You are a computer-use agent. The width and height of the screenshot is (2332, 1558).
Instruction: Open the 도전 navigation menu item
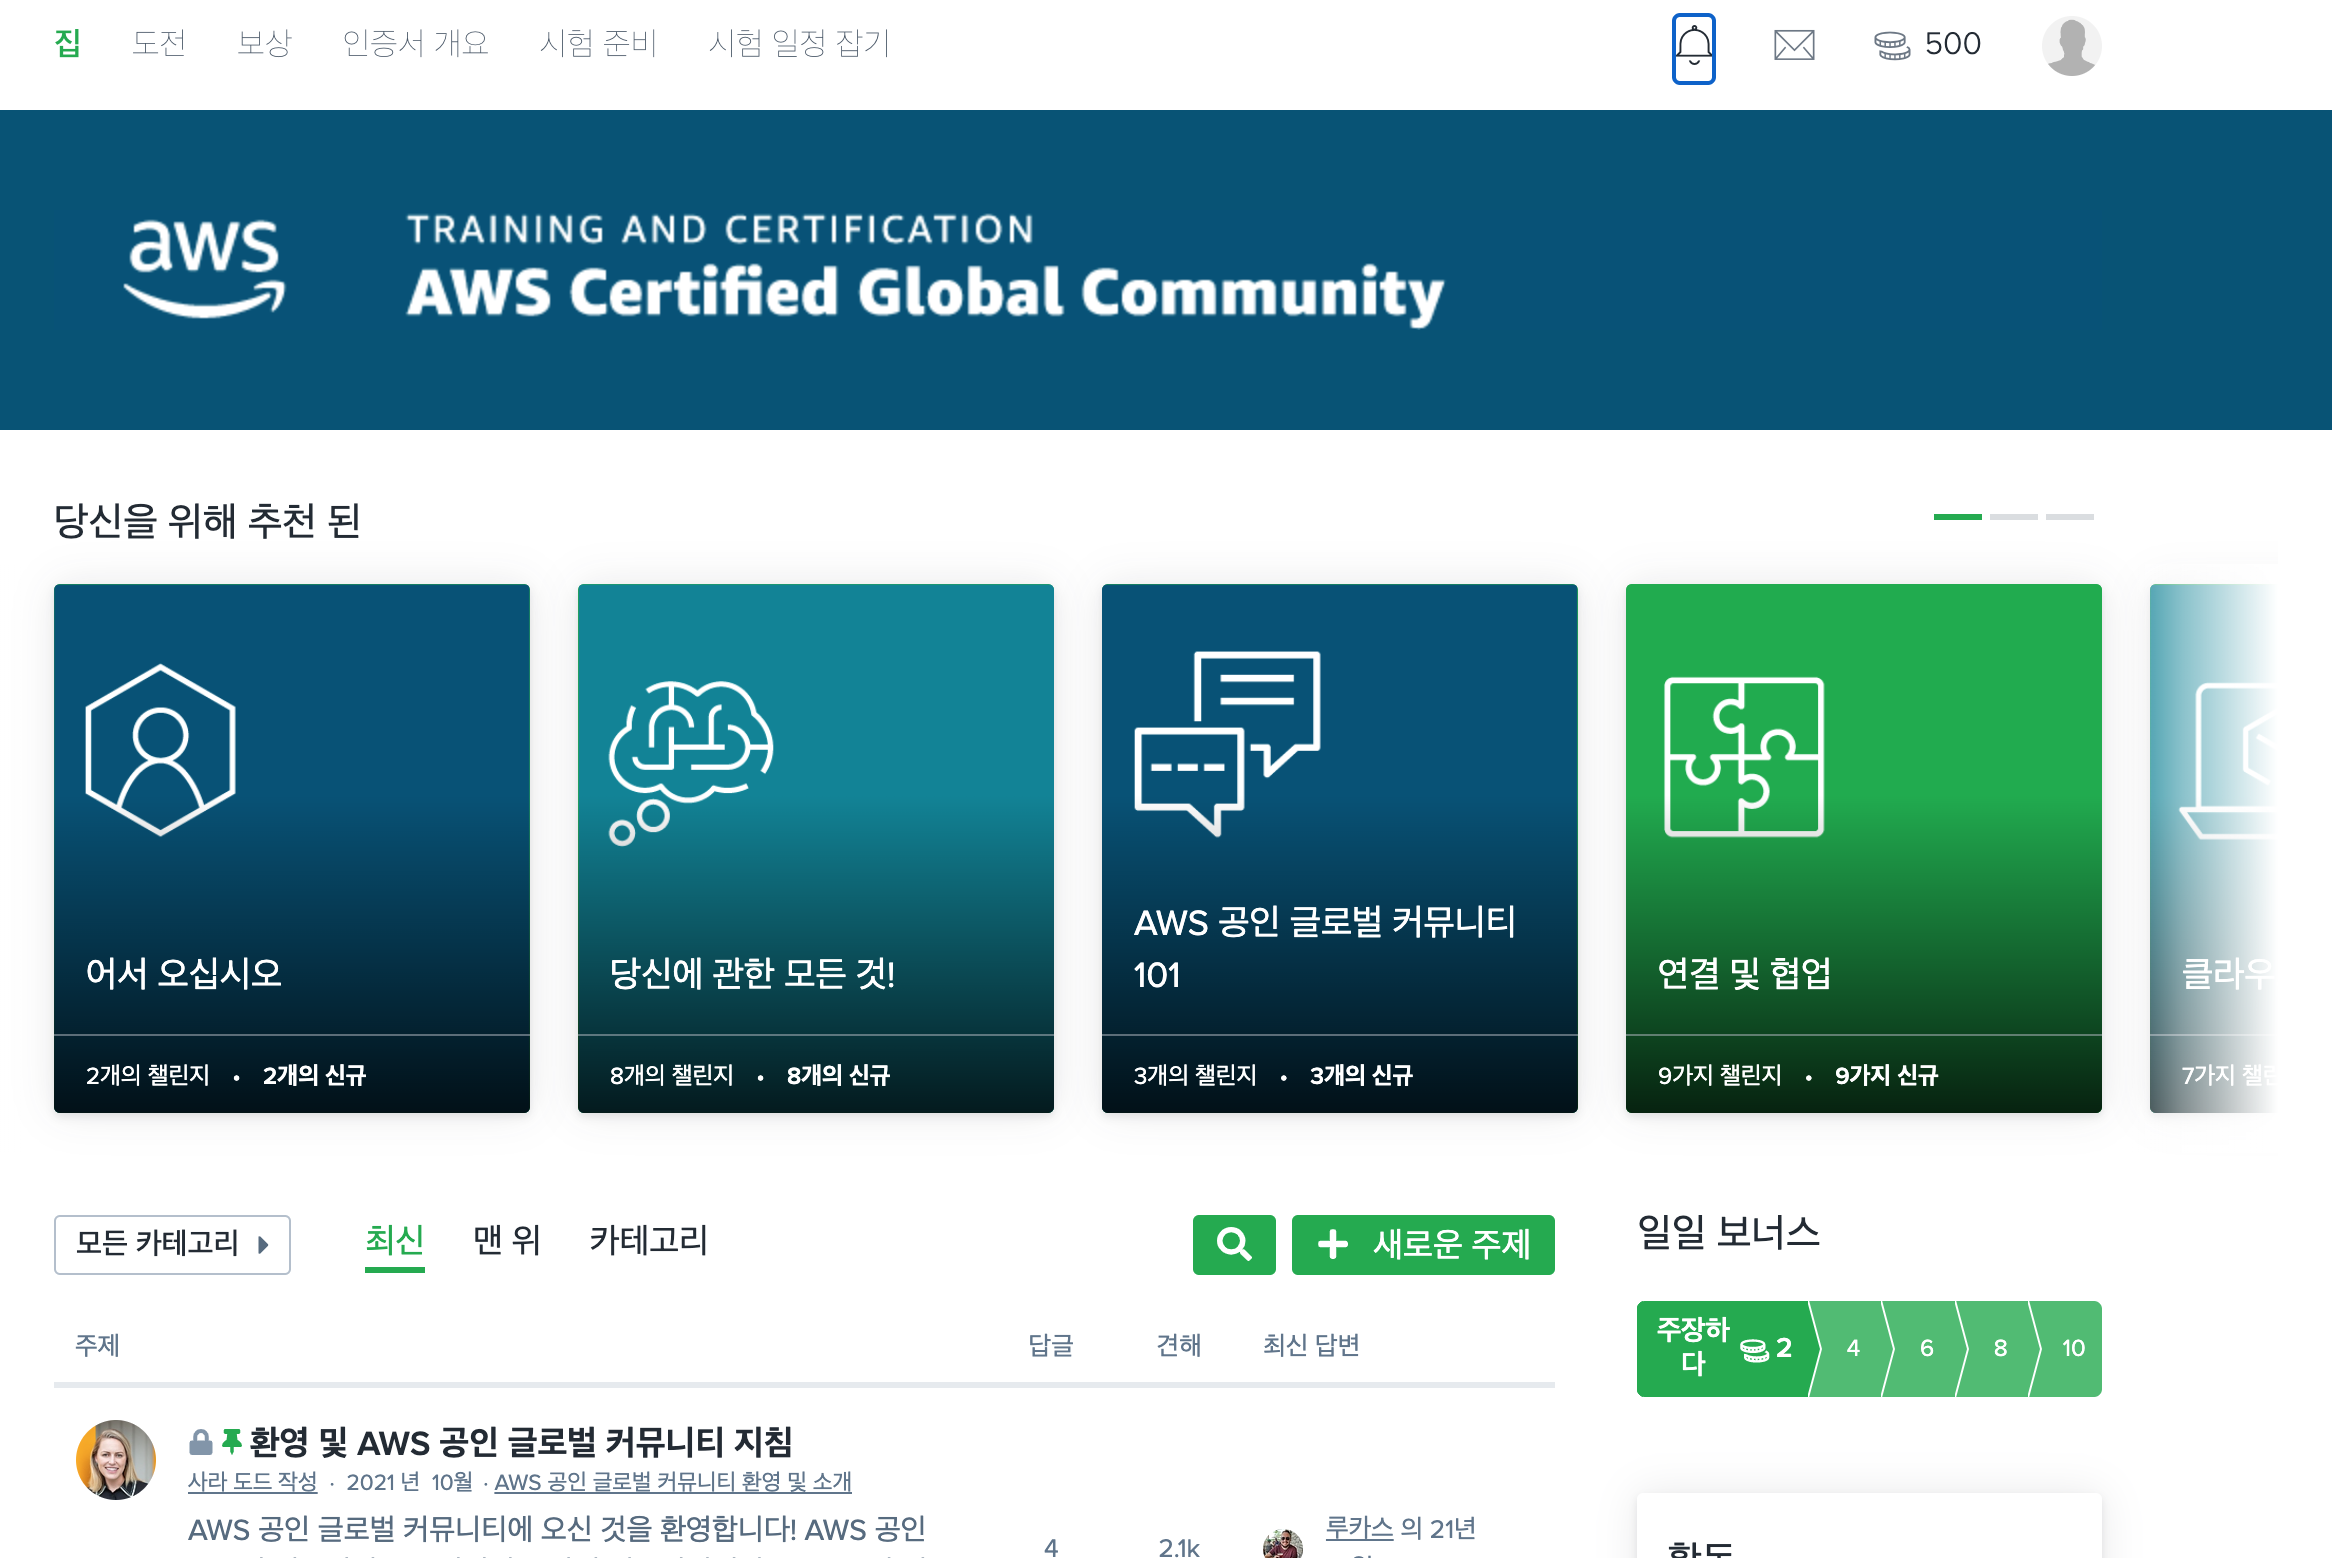coord(159,43)
